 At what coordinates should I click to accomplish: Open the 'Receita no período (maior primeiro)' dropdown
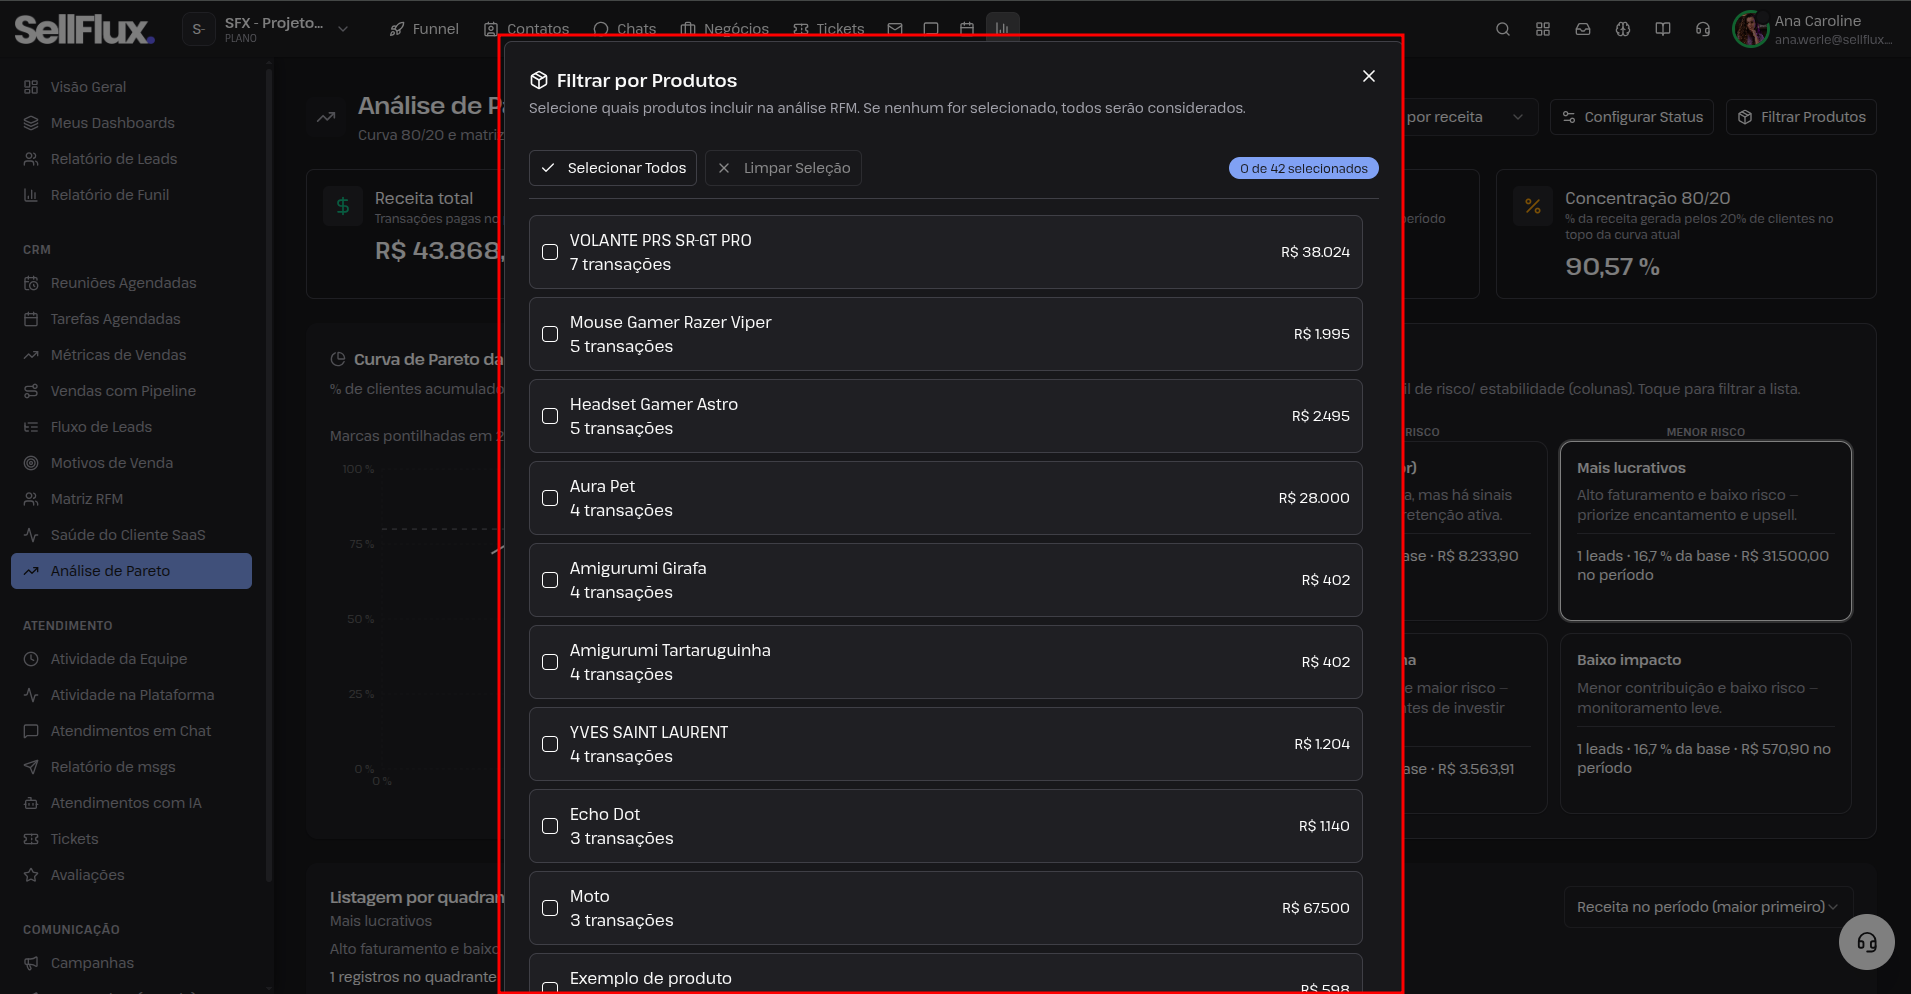(1708, 907)
